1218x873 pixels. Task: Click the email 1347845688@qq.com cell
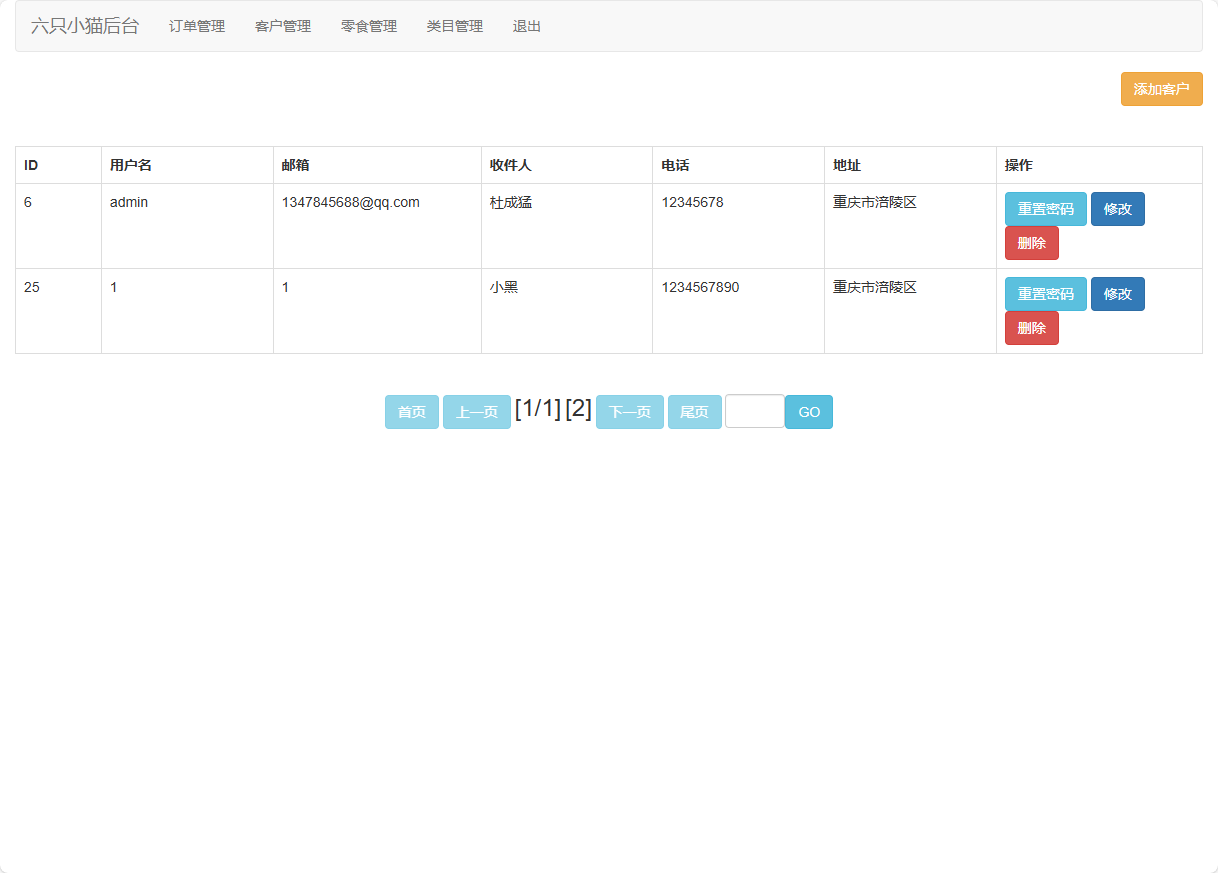click(x=351, y=202)
